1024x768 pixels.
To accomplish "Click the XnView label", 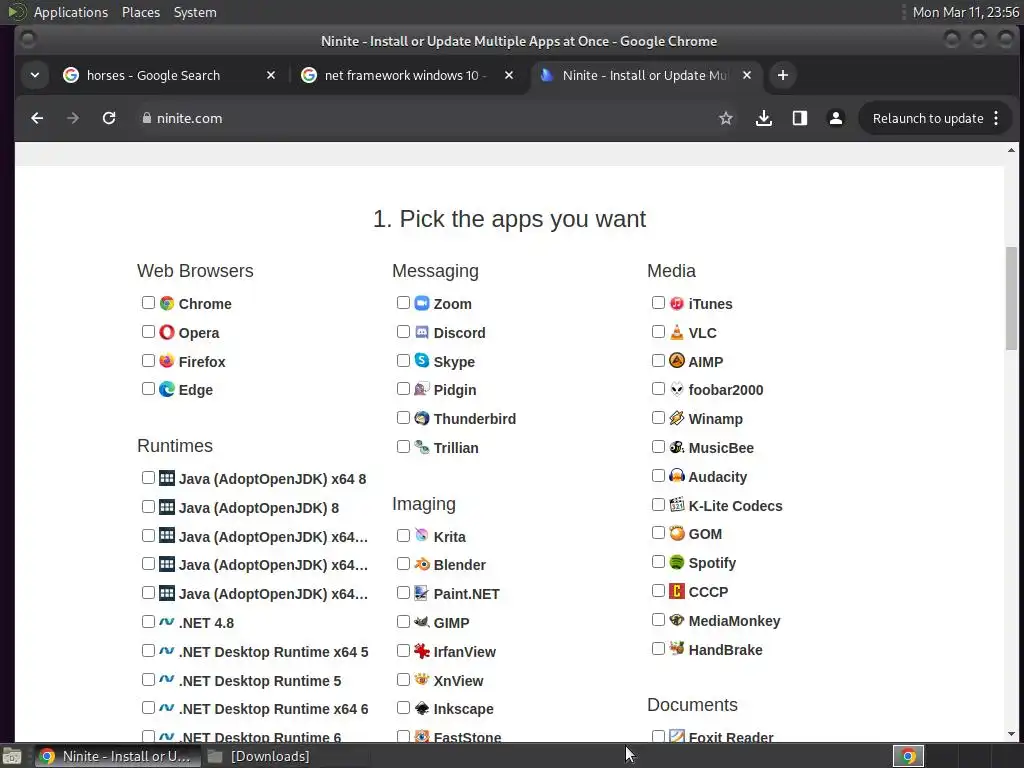I will pos(458,680).
